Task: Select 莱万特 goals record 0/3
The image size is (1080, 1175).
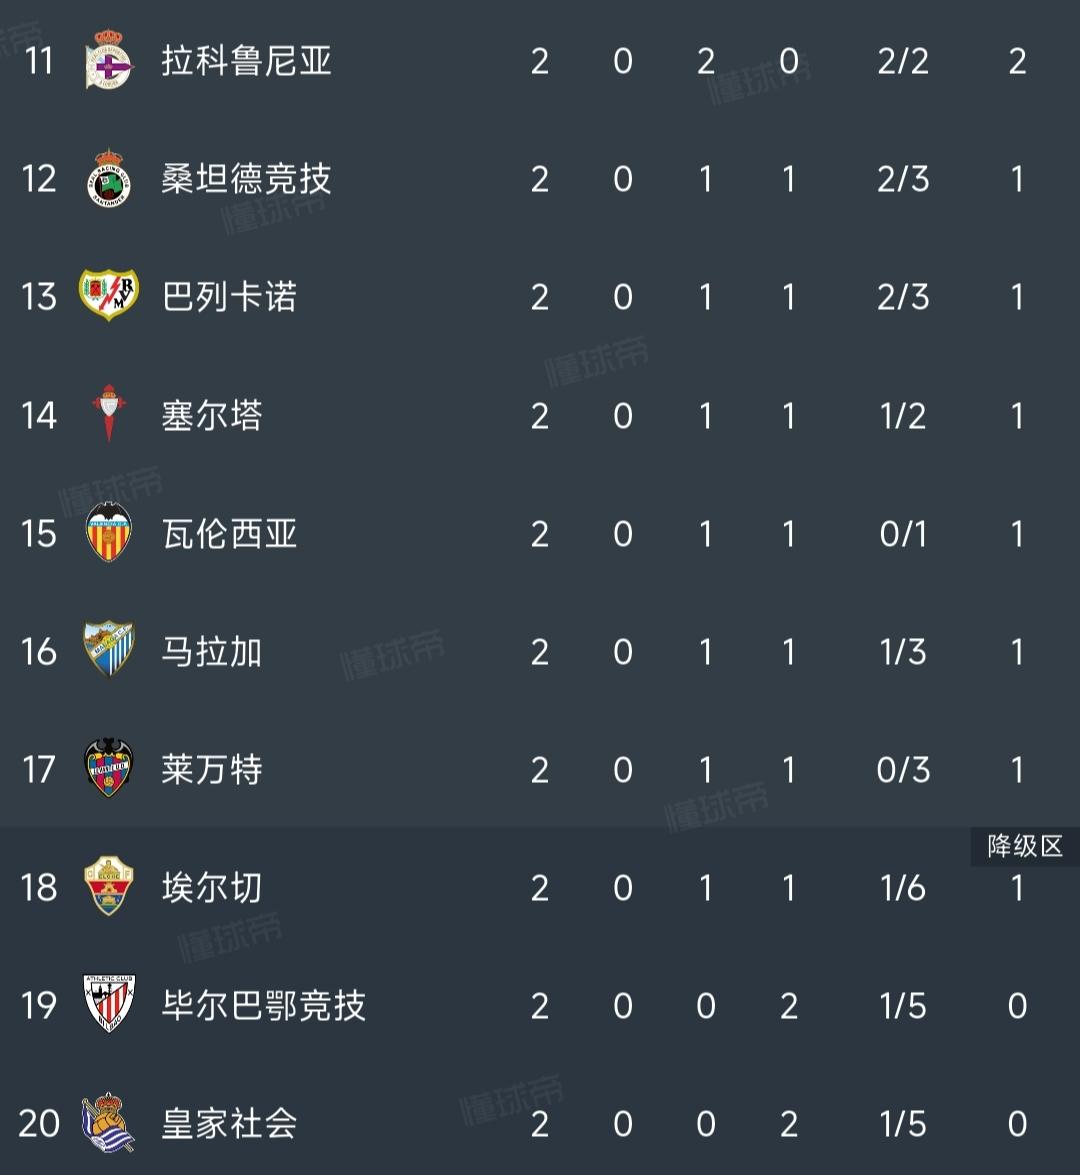Action: (x=902, y=770)
